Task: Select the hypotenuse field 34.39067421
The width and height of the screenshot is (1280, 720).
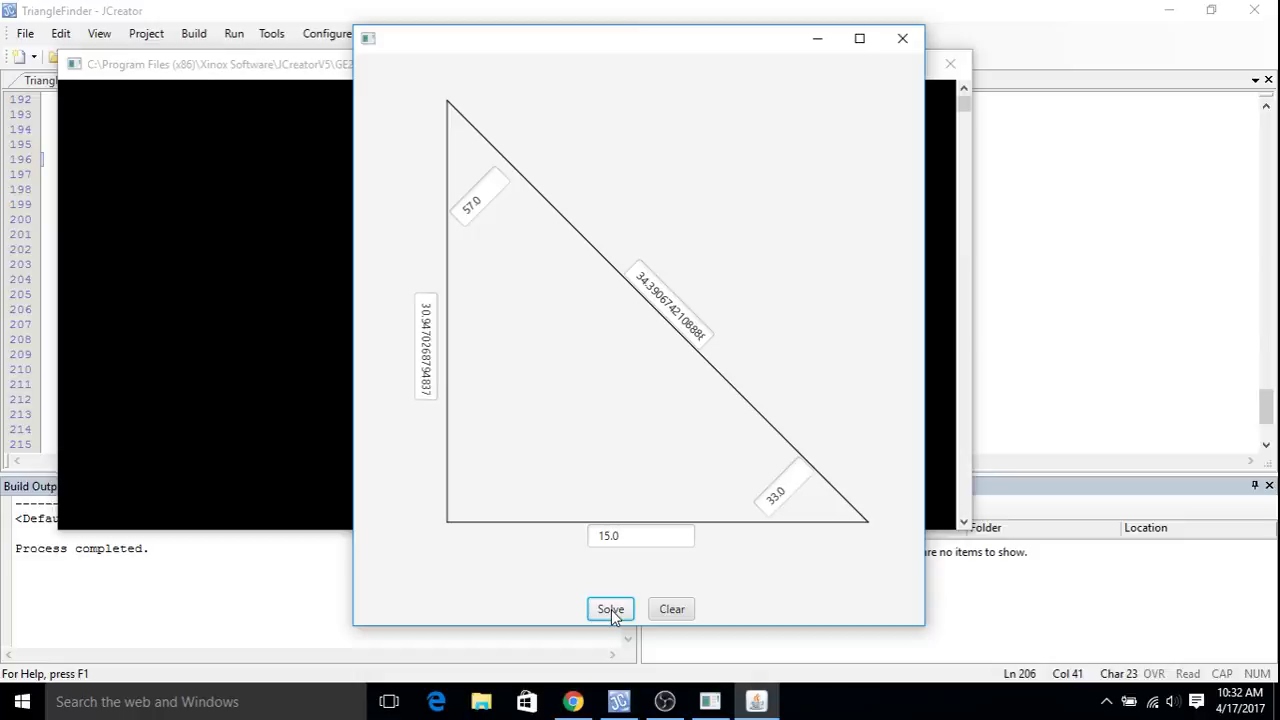Action: pos(670,305)
